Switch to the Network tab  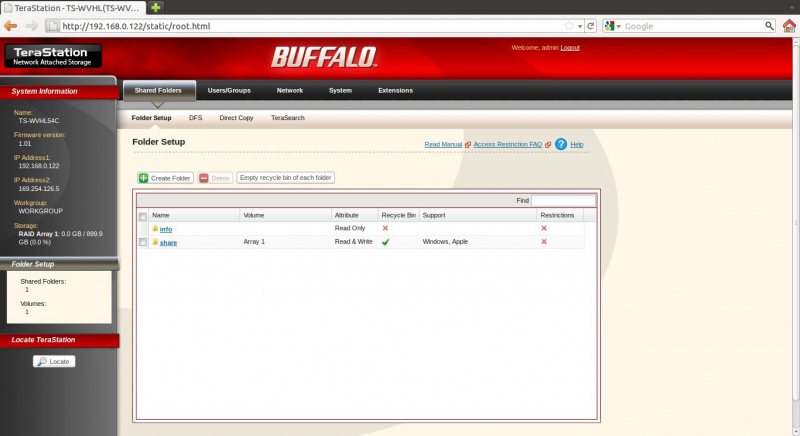pos(290,90)
